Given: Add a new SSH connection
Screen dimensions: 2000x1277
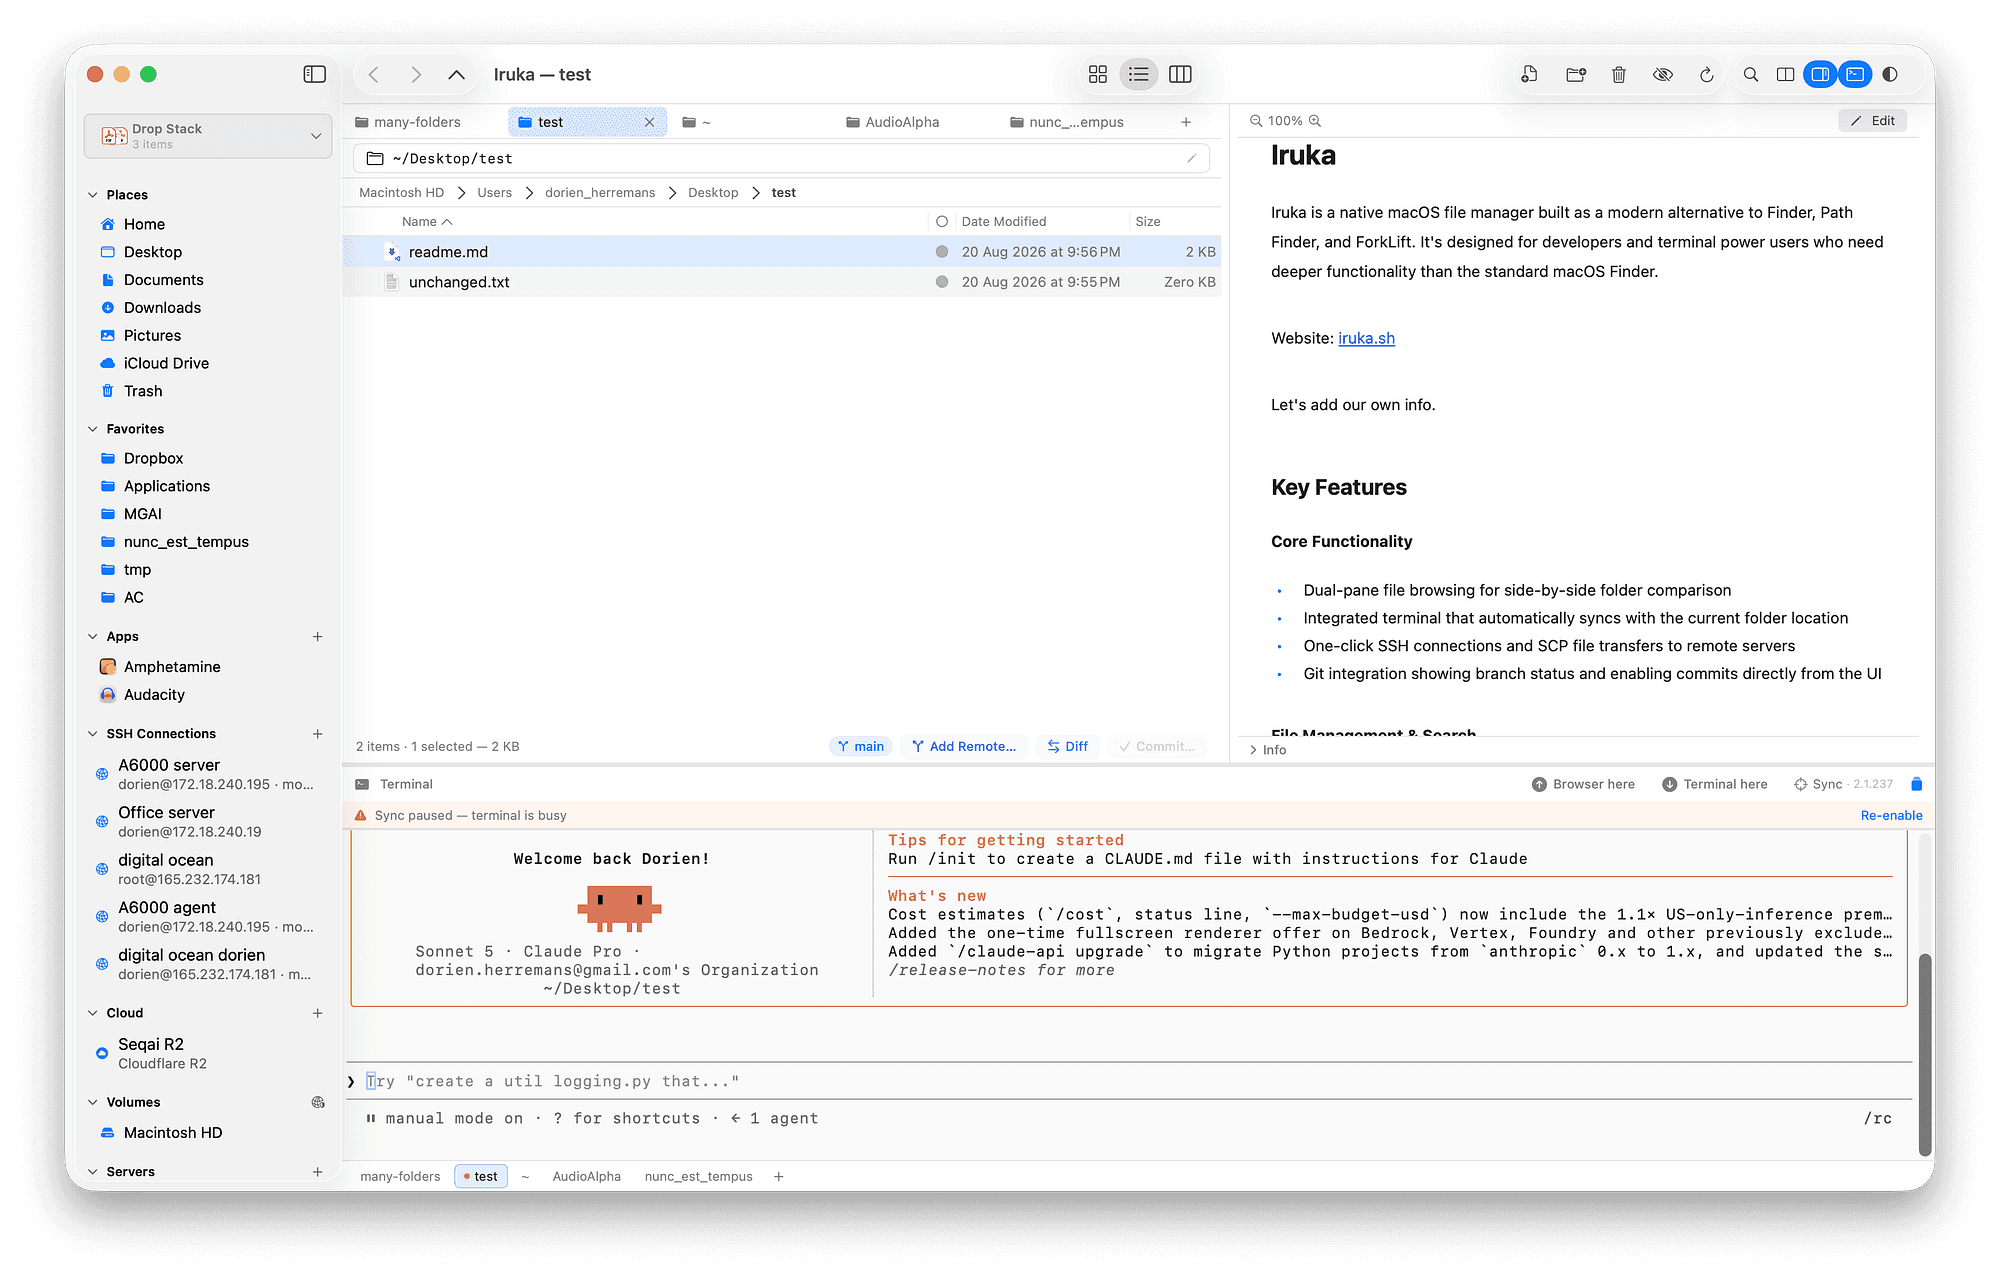Looking at the screenshot, I should click(318, 734).
